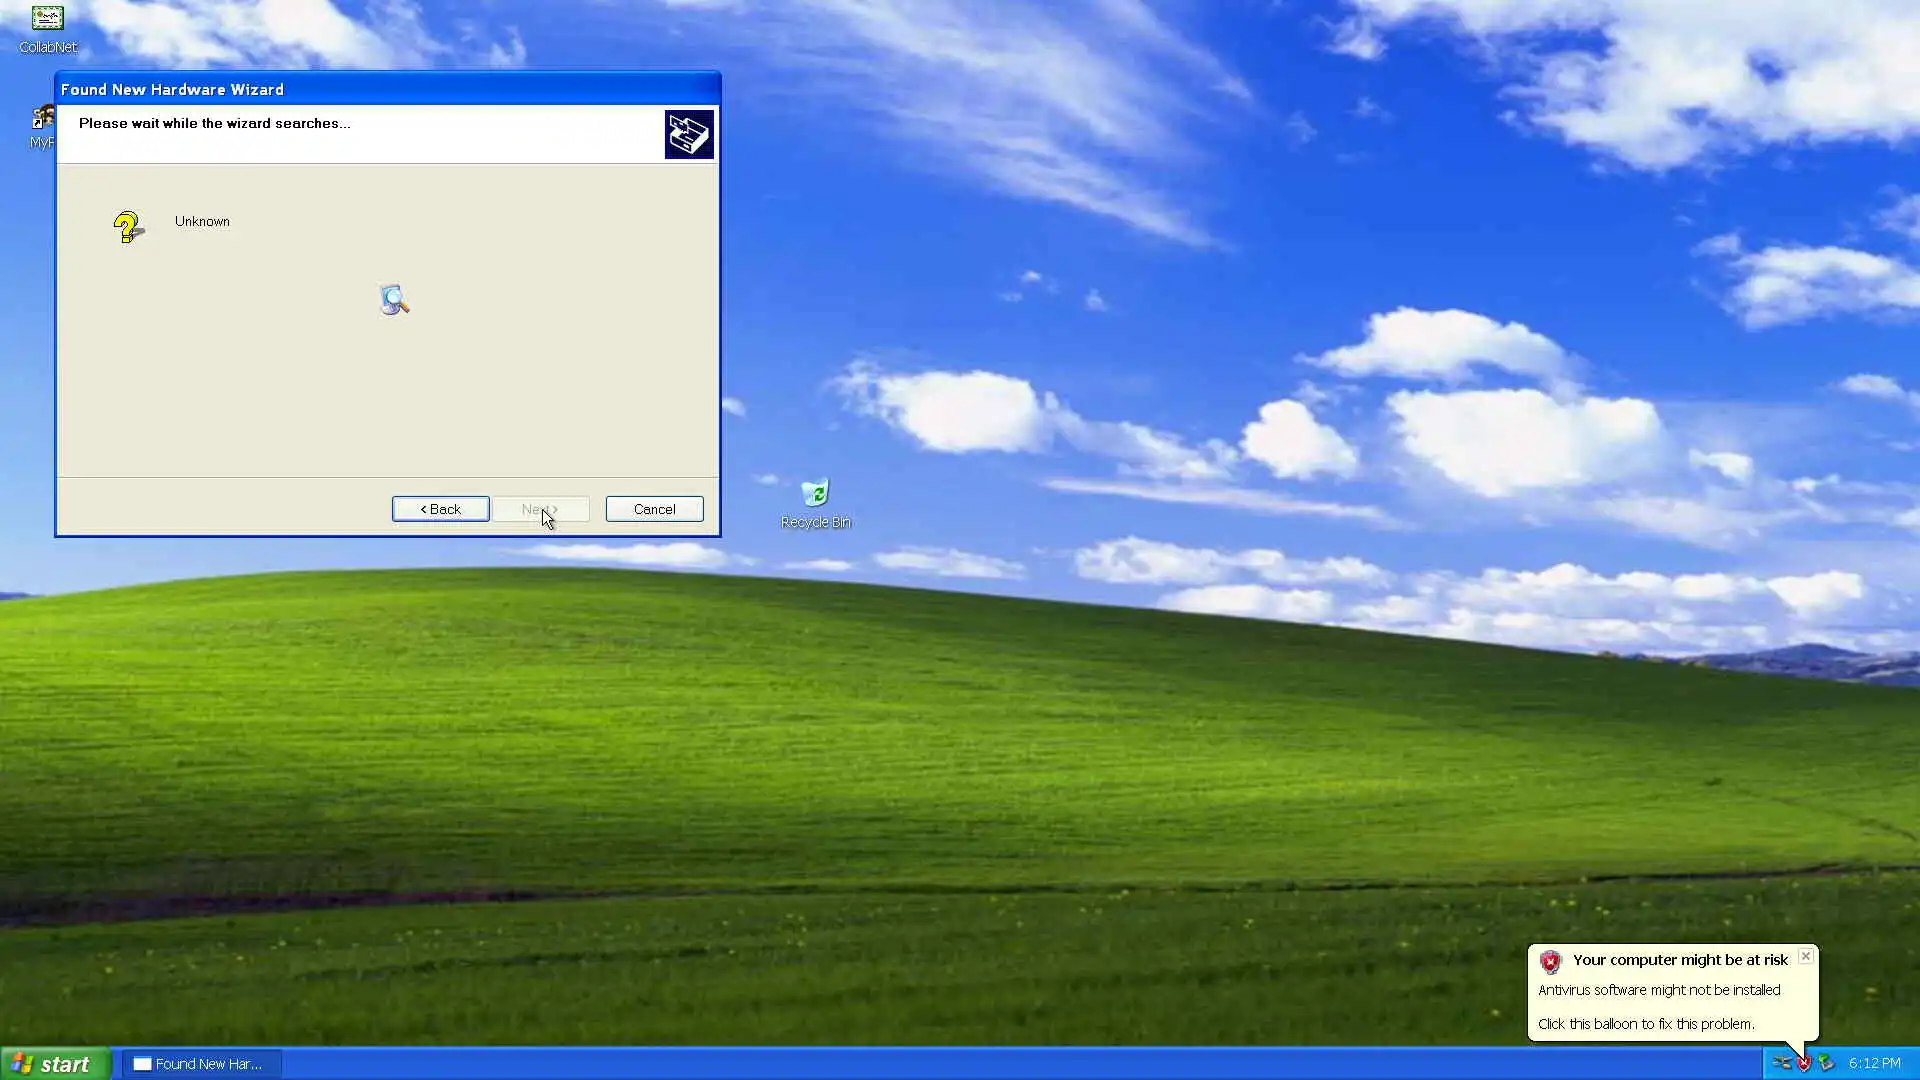1920x1080 pixels.
Task: Click the disabled Next button
Action: (540, 509)
